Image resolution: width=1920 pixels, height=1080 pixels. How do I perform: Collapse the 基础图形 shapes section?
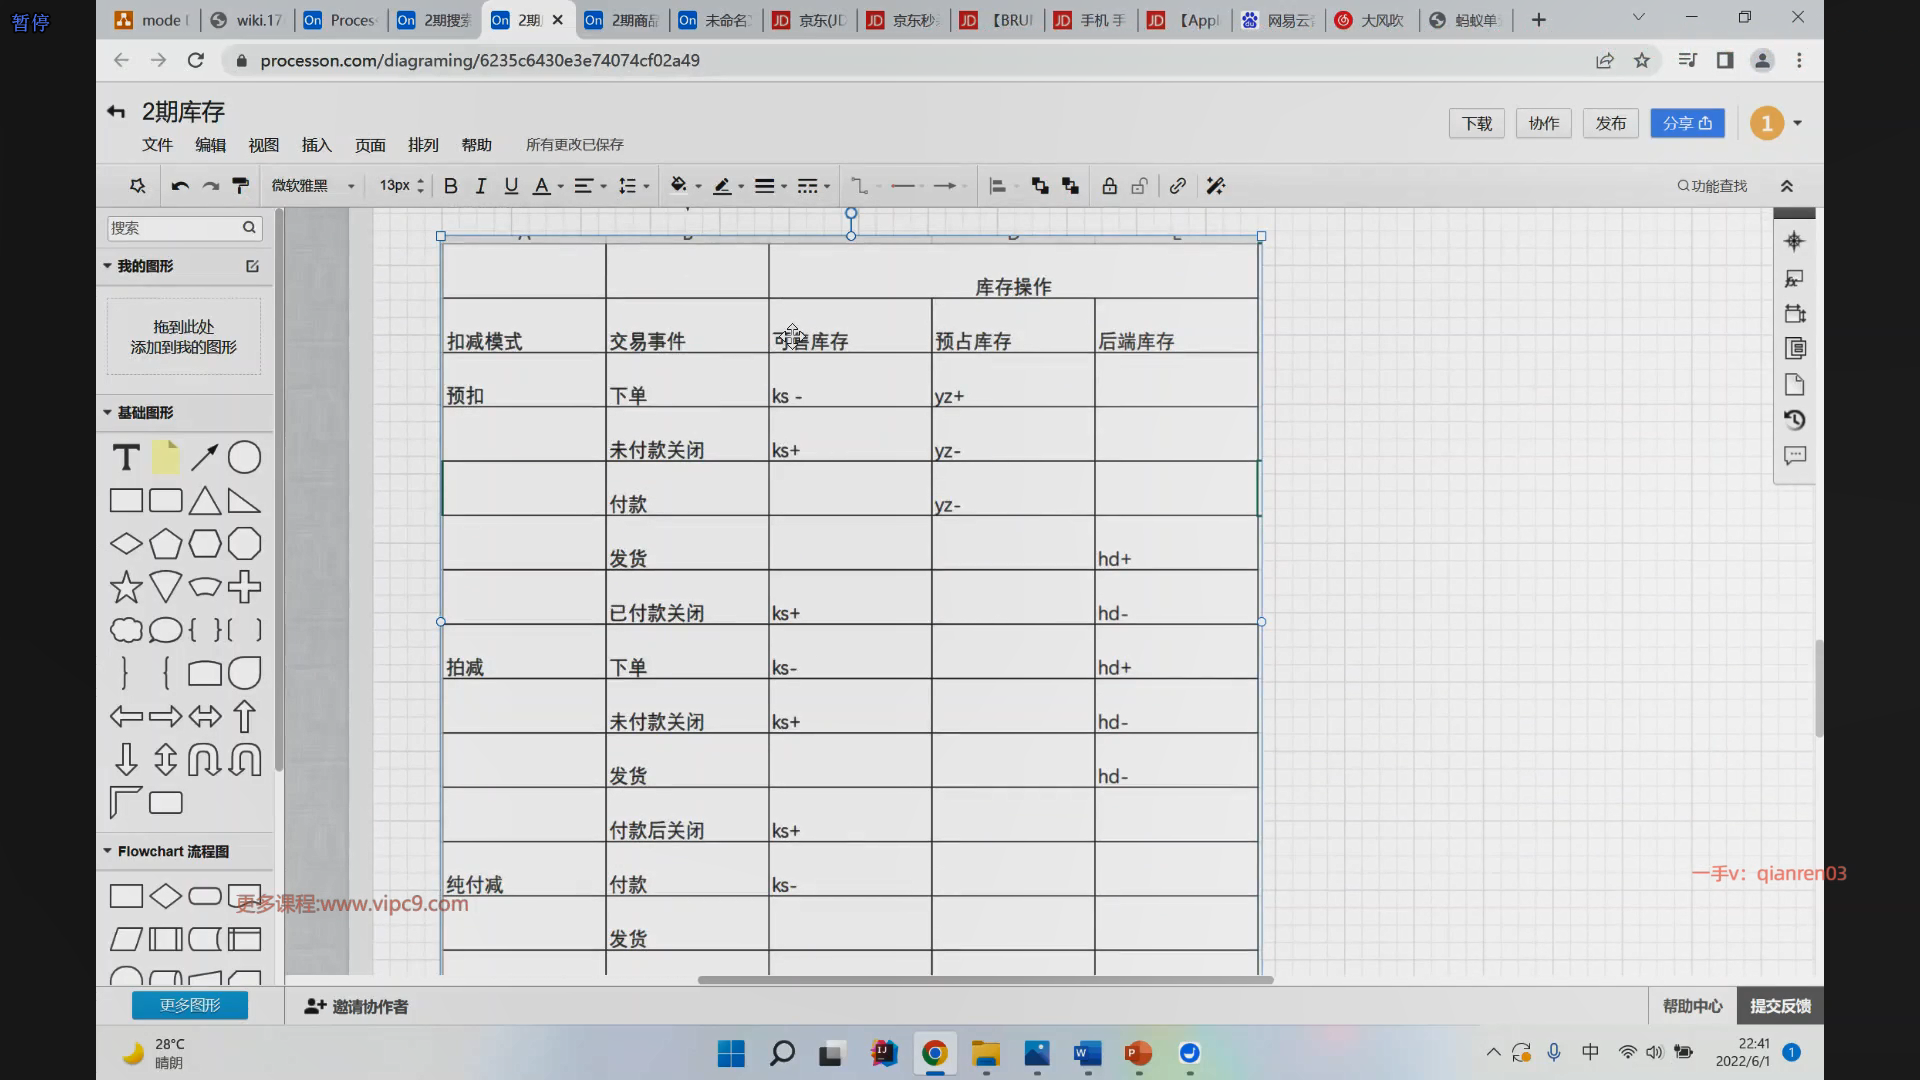[107, 412]
